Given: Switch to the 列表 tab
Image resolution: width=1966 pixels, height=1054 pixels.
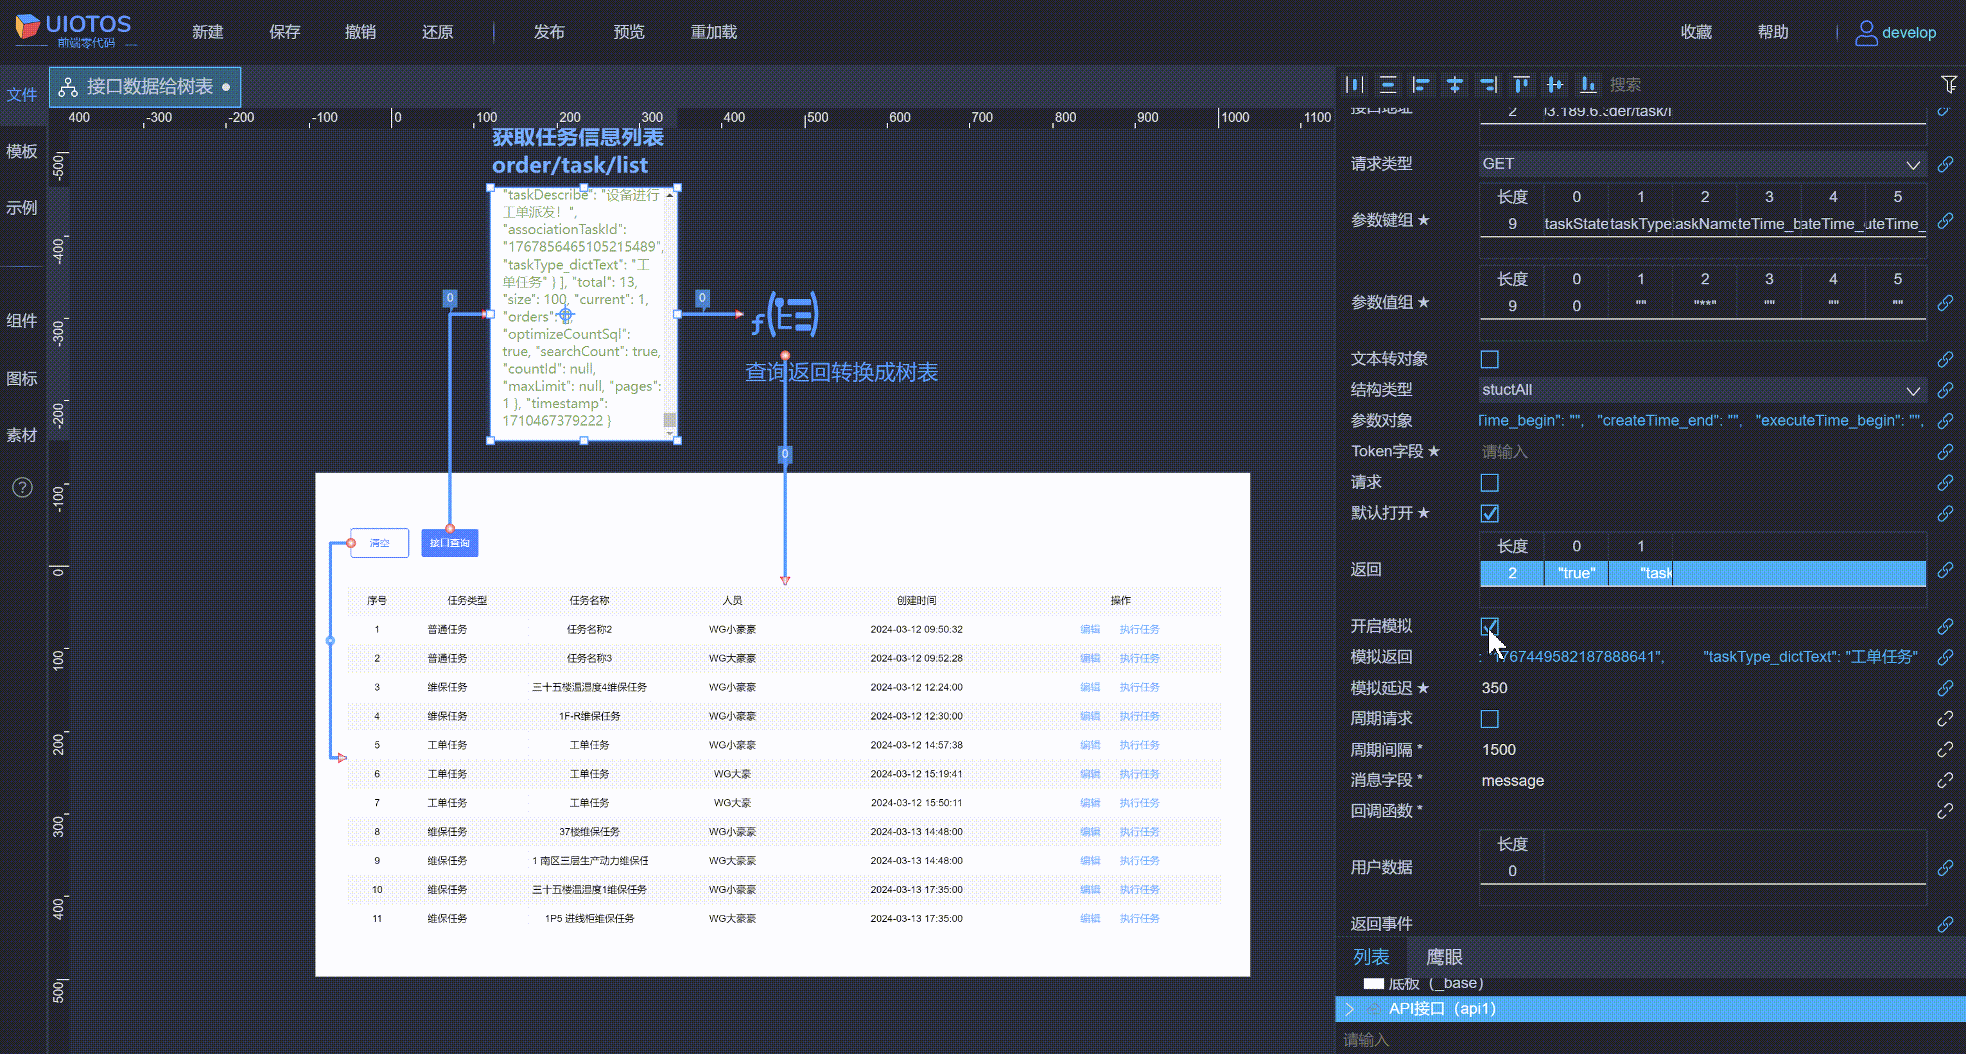Looking at the screenshot, I should [x=1372, y=958].
